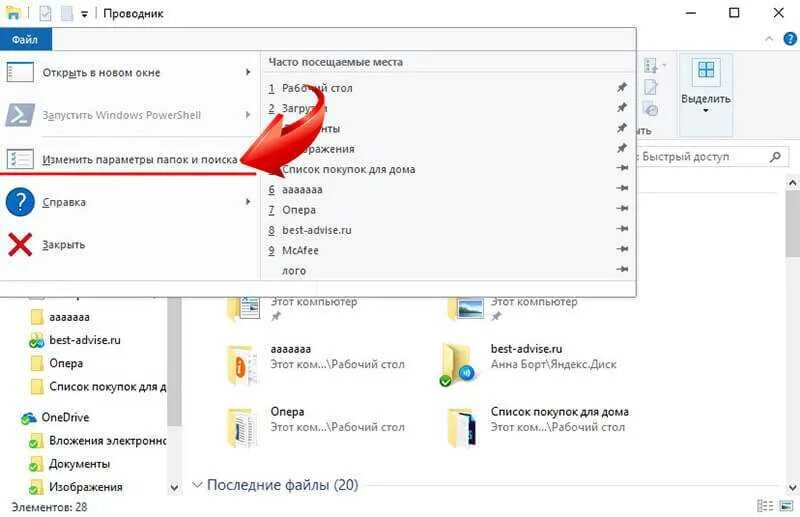Click the Properties checkmark icon in title bar
Viewport: 800px width, 517px height.
click(45, 13)
